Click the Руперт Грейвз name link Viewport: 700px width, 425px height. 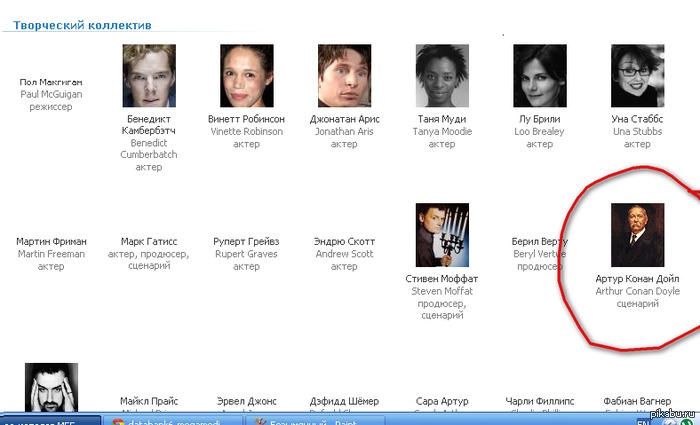point(246,242)
